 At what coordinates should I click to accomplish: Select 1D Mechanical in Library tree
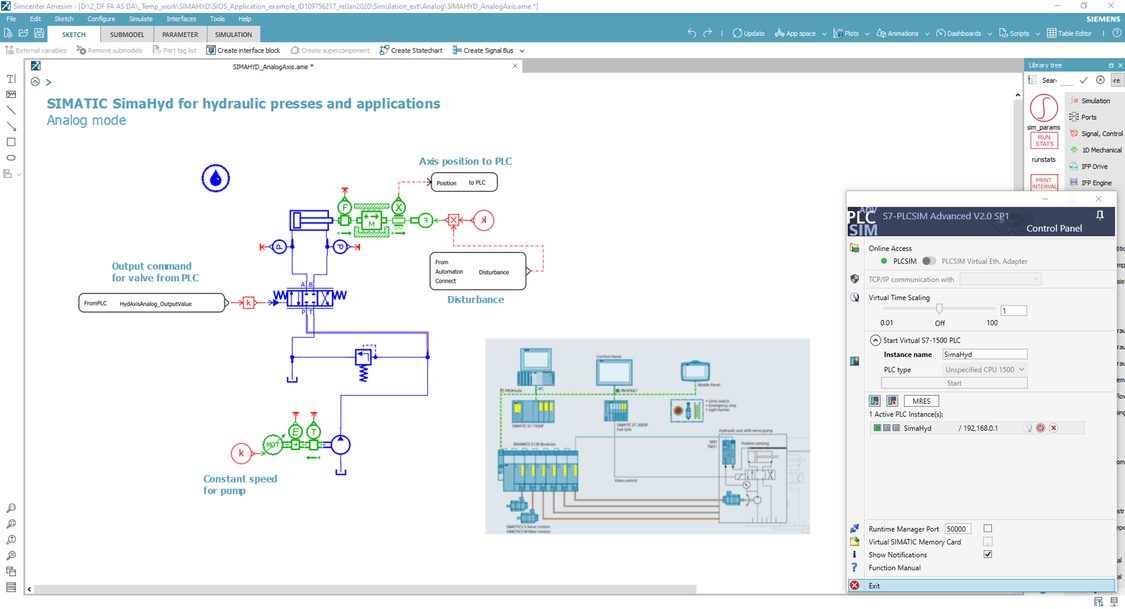click(1096, 150)
